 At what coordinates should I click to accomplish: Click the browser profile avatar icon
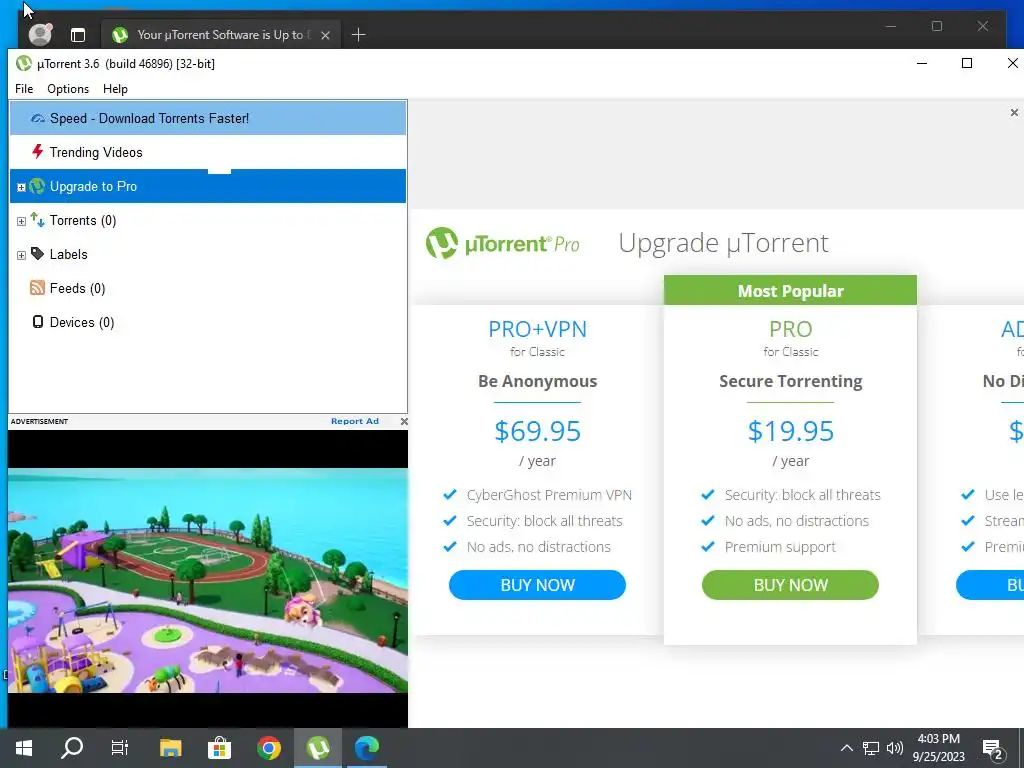pos(40,34)
